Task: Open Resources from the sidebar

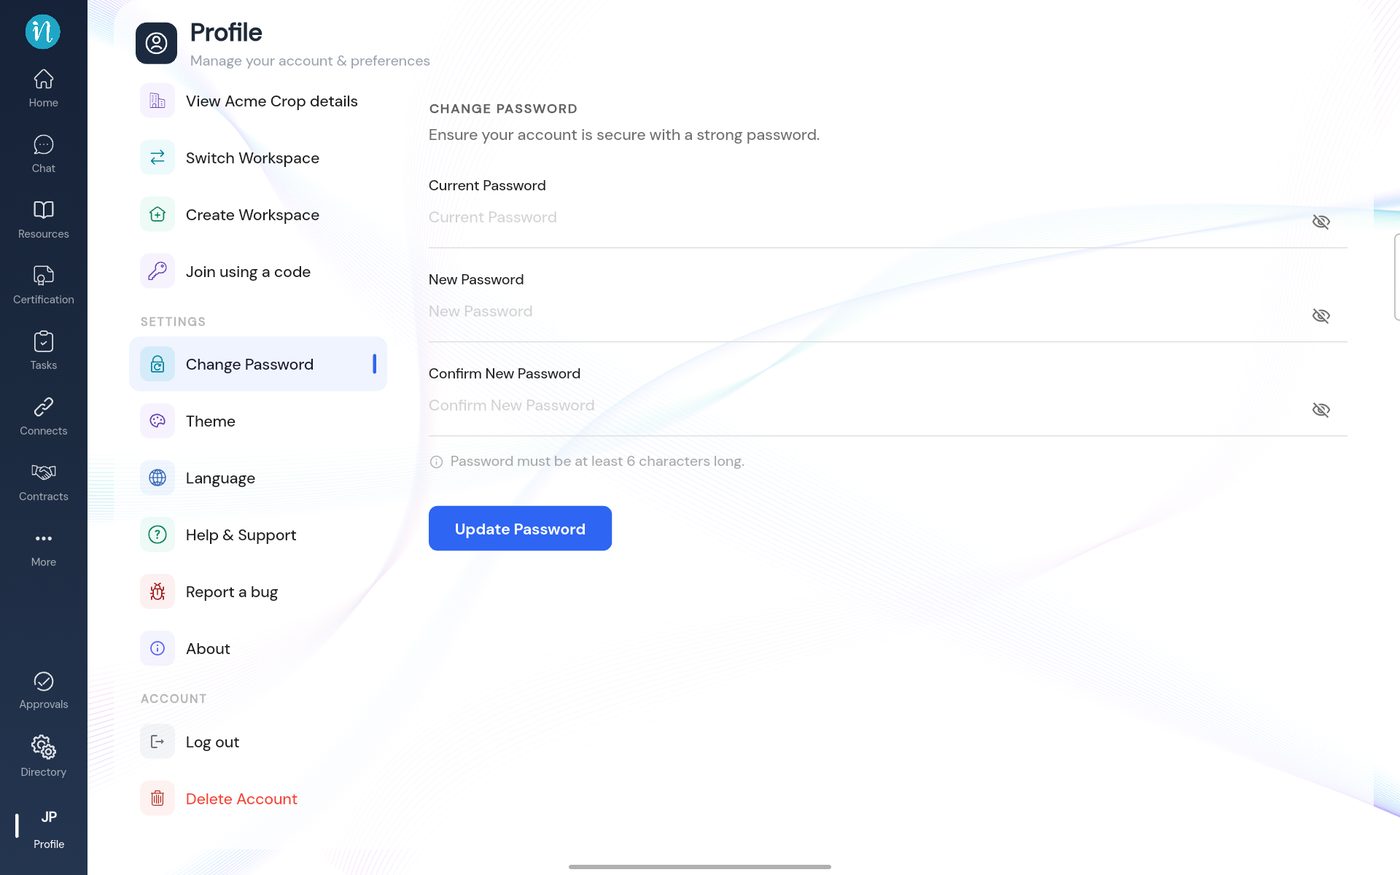Action: pos(43,220)
